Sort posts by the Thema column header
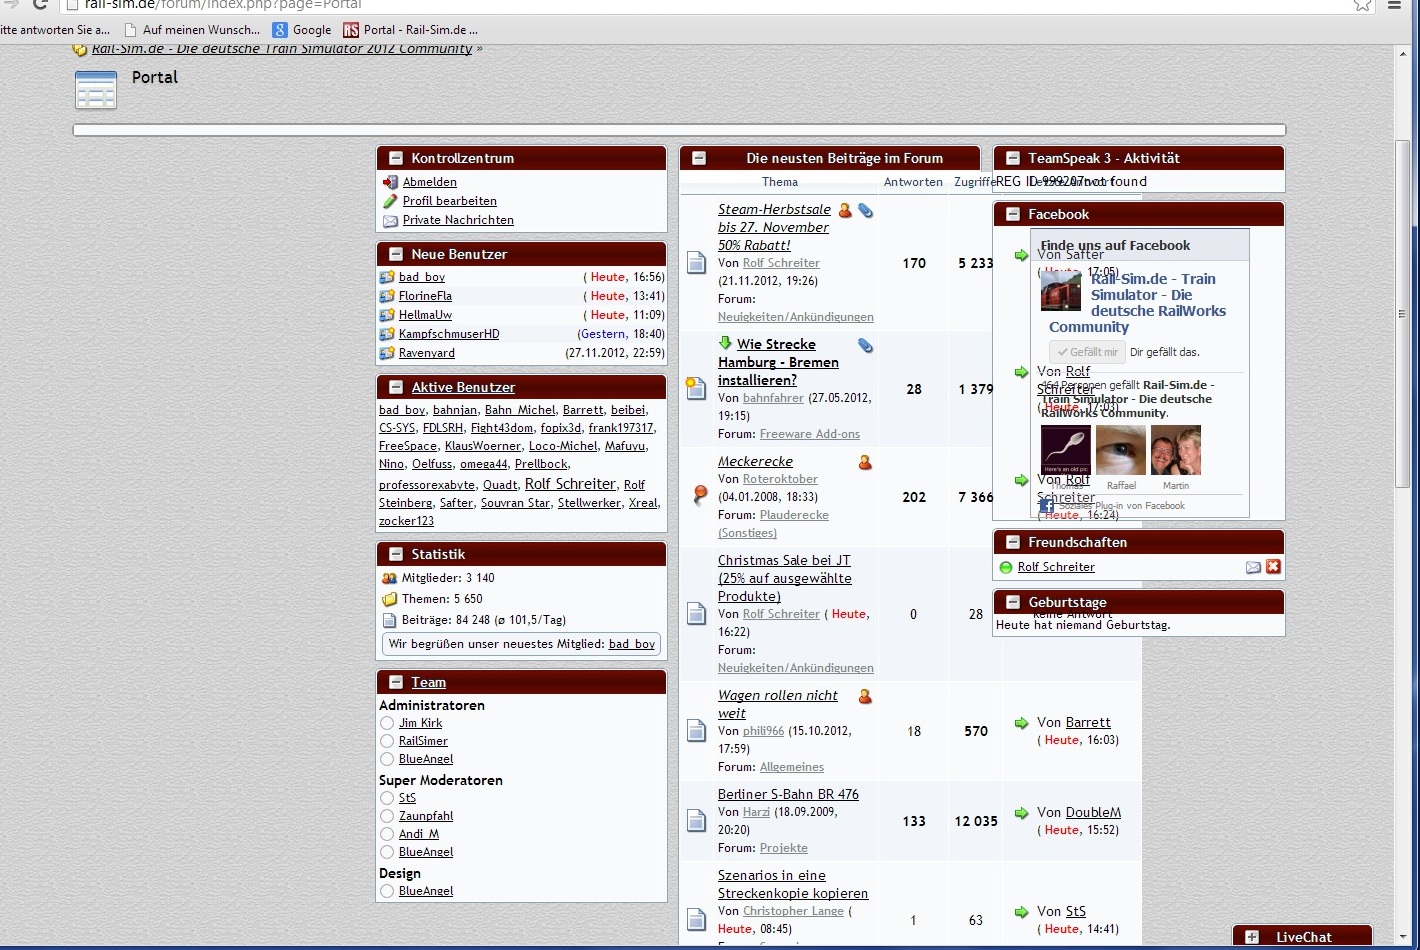1420x950 pixels. 780,182
